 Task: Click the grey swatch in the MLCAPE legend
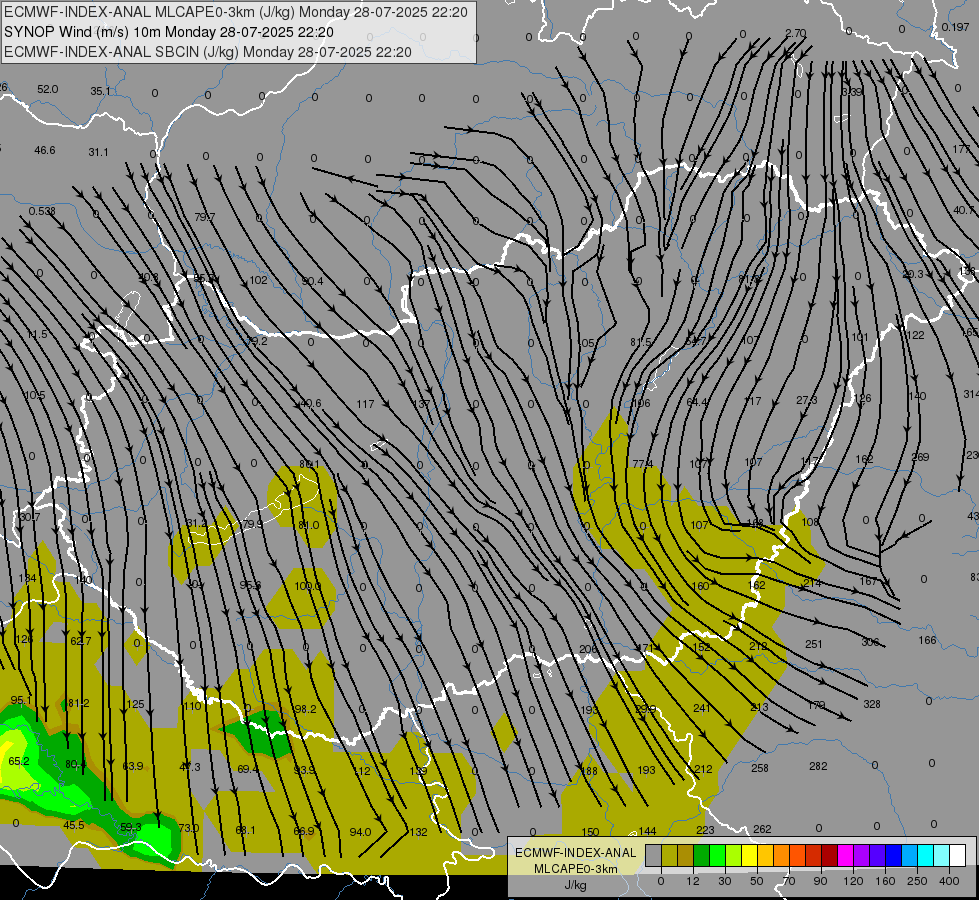point(654,855)
